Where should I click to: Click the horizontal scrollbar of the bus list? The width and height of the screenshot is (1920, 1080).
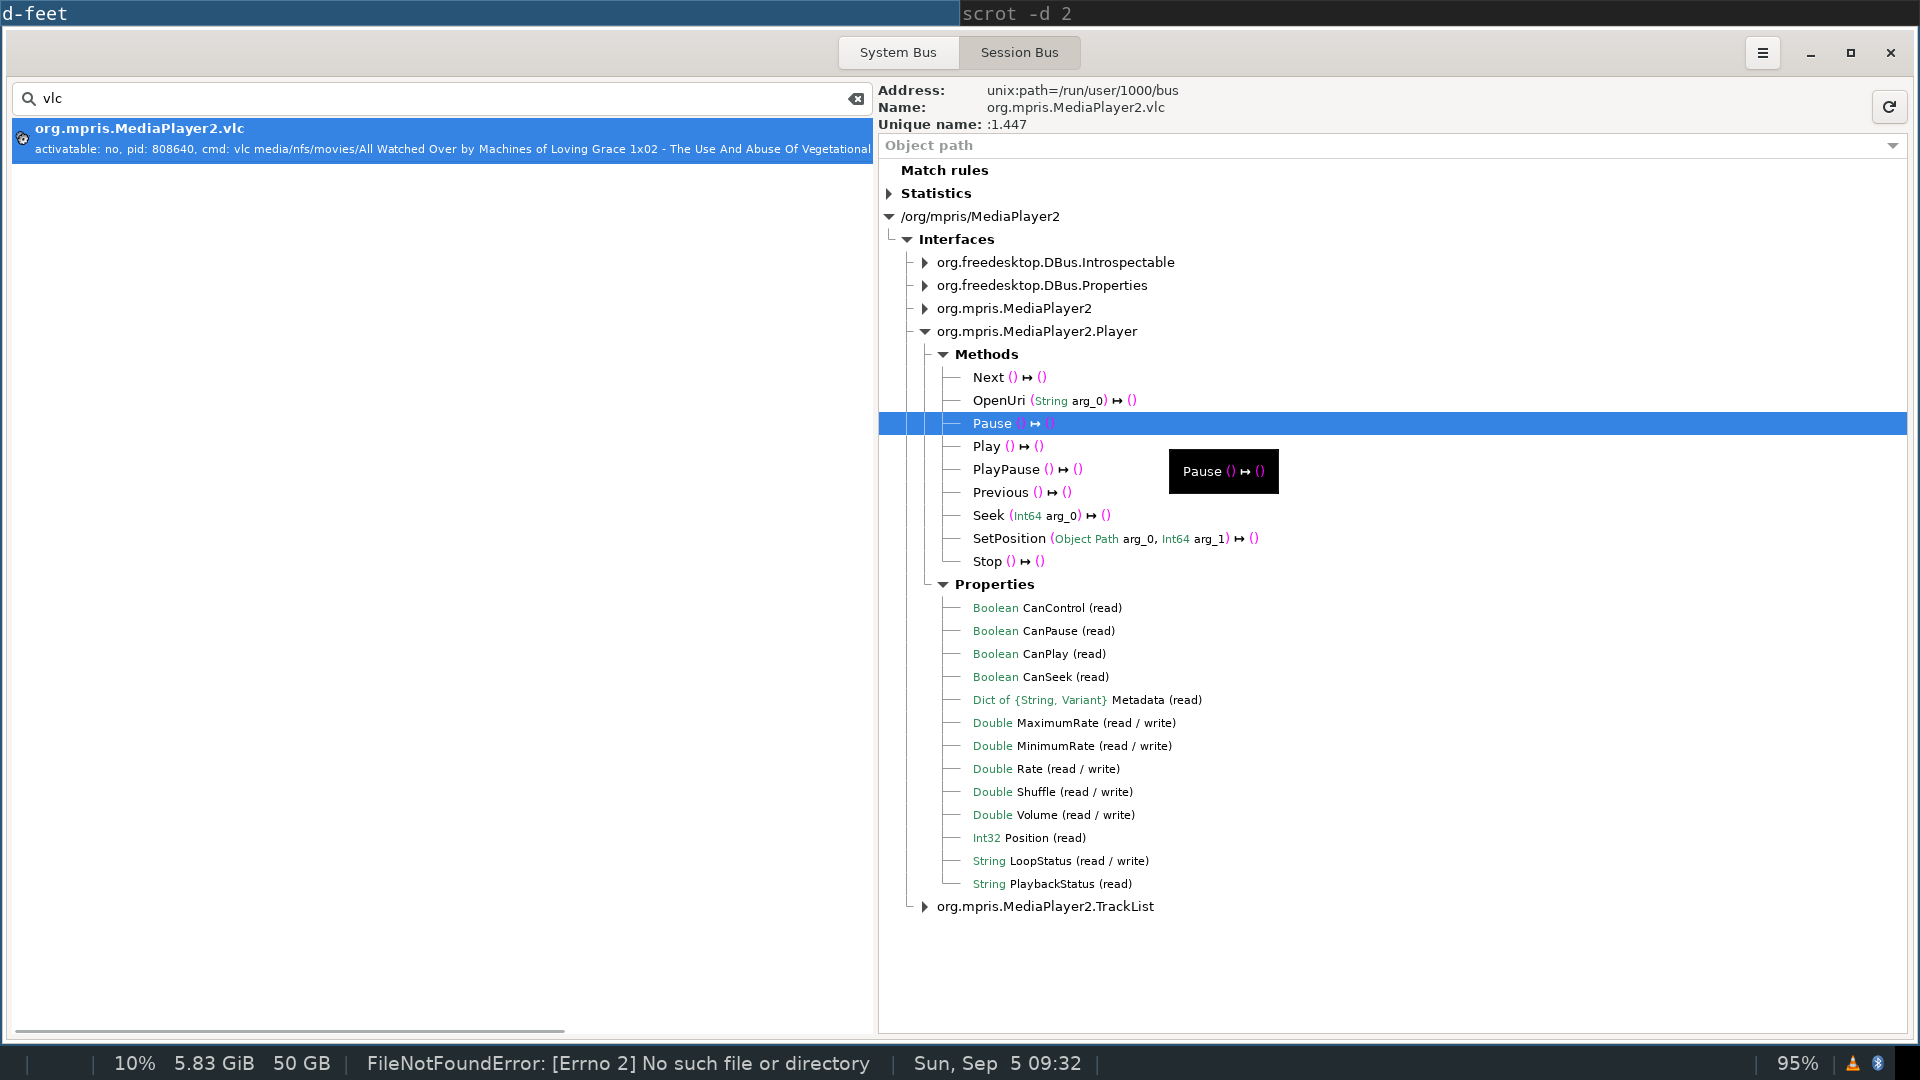point(290,1031)
